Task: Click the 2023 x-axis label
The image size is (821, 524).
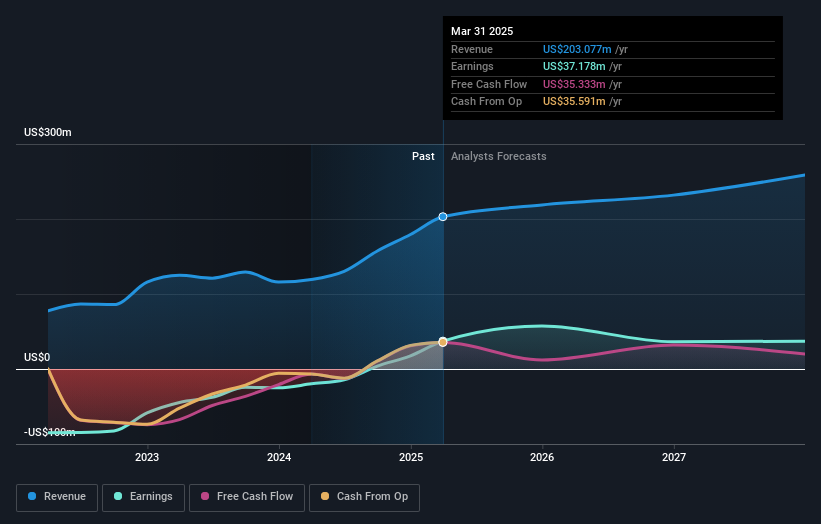Action: point(147,457)
